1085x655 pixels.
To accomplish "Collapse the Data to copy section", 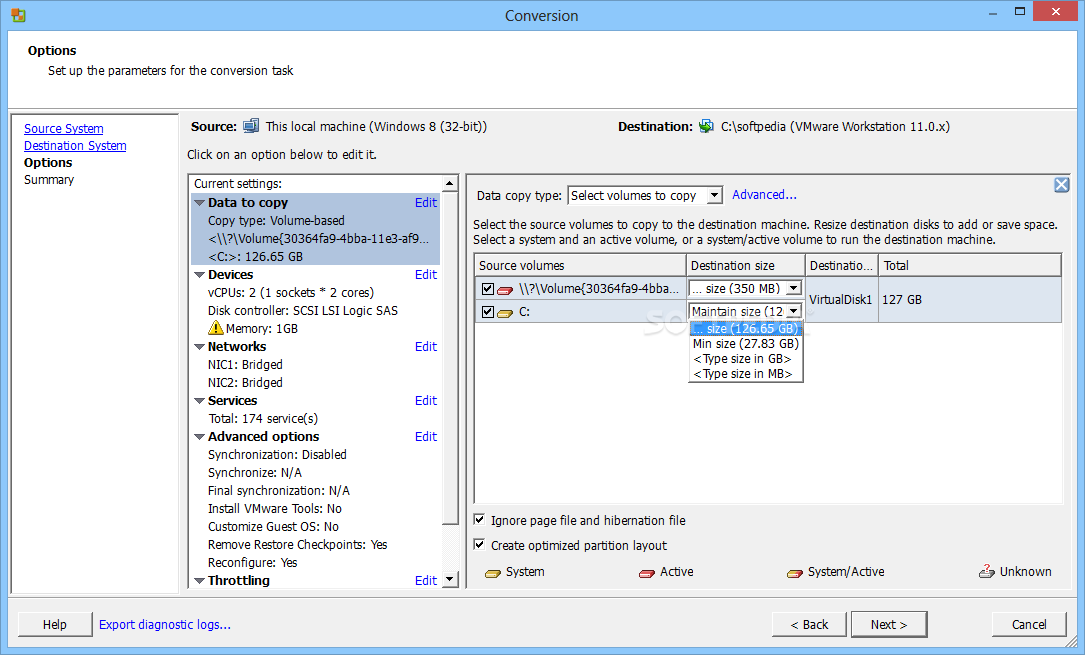I will [x=199, y=203].
